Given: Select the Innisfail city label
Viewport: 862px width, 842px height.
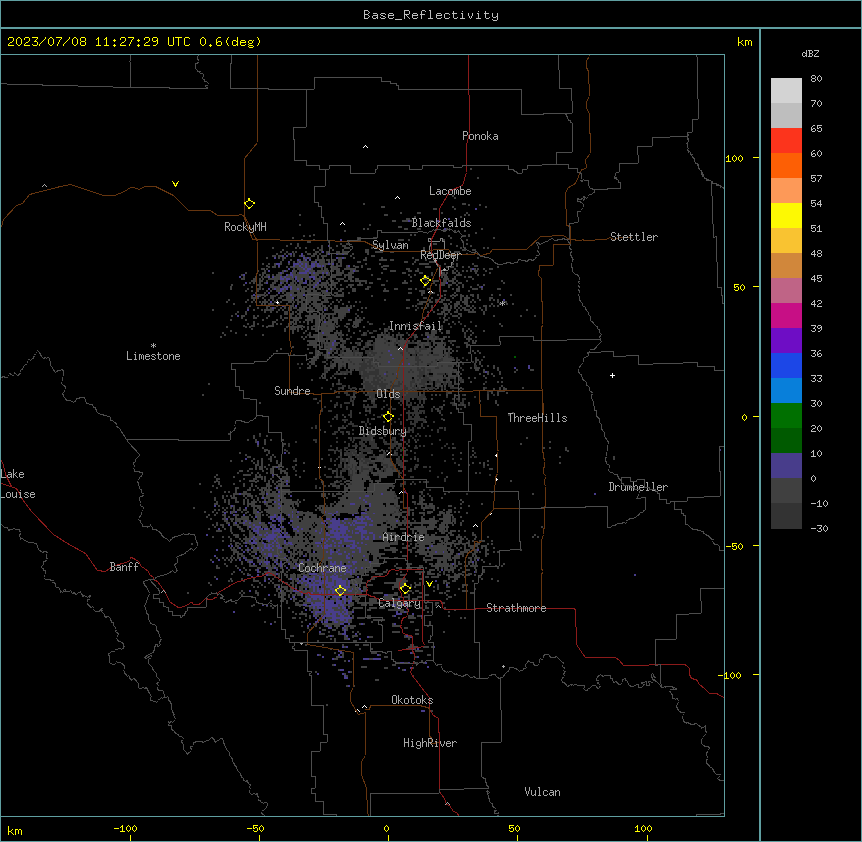Looking at the screenshot, I should tap(416, 326).
